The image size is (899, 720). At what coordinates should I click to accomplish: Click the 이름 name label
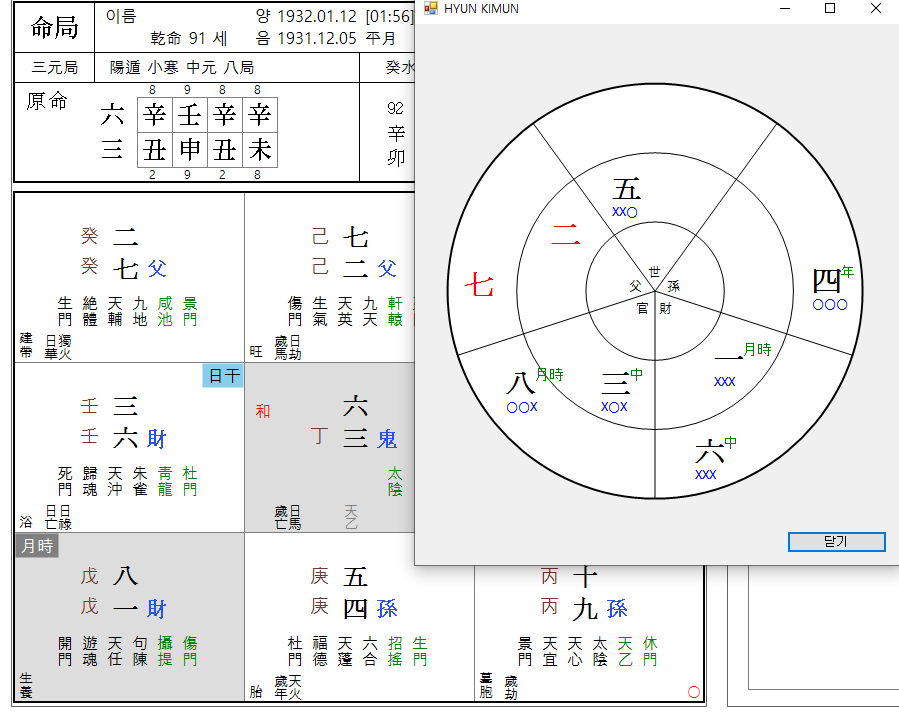tap(121, 16)
